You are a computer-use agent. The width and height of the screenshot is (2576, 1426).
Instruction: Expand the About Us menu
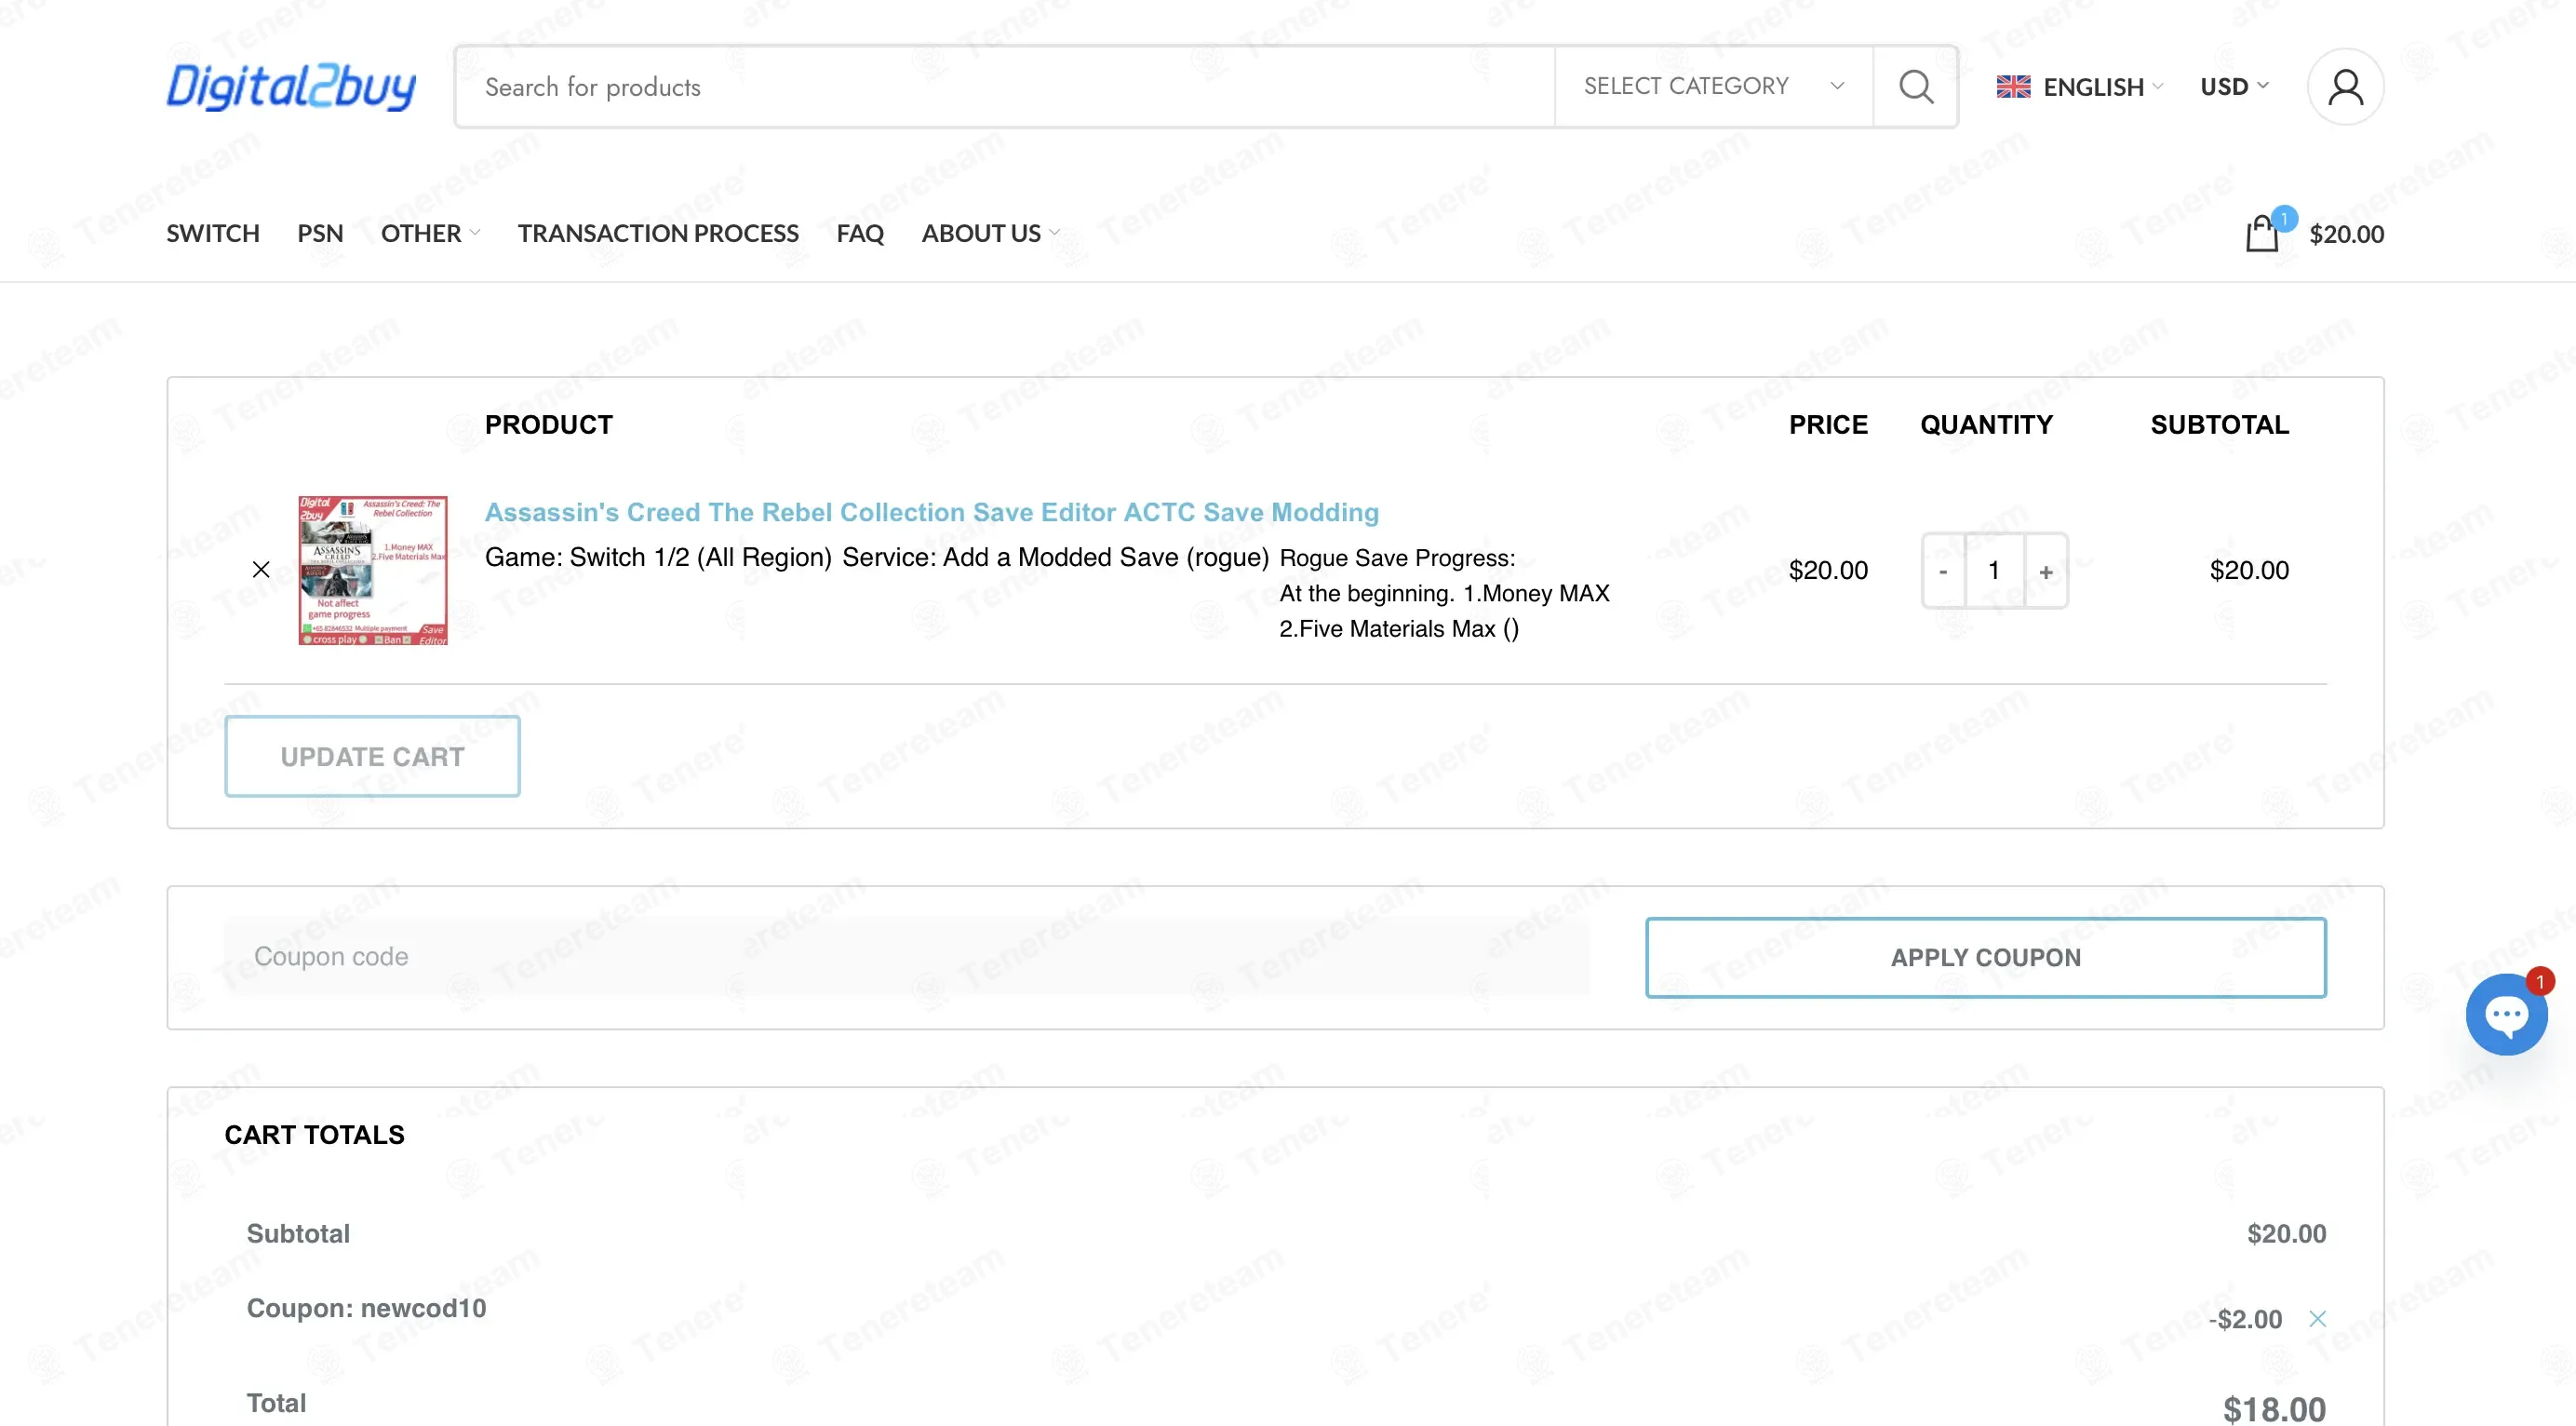pyautogui.click(x=990, y=233)
